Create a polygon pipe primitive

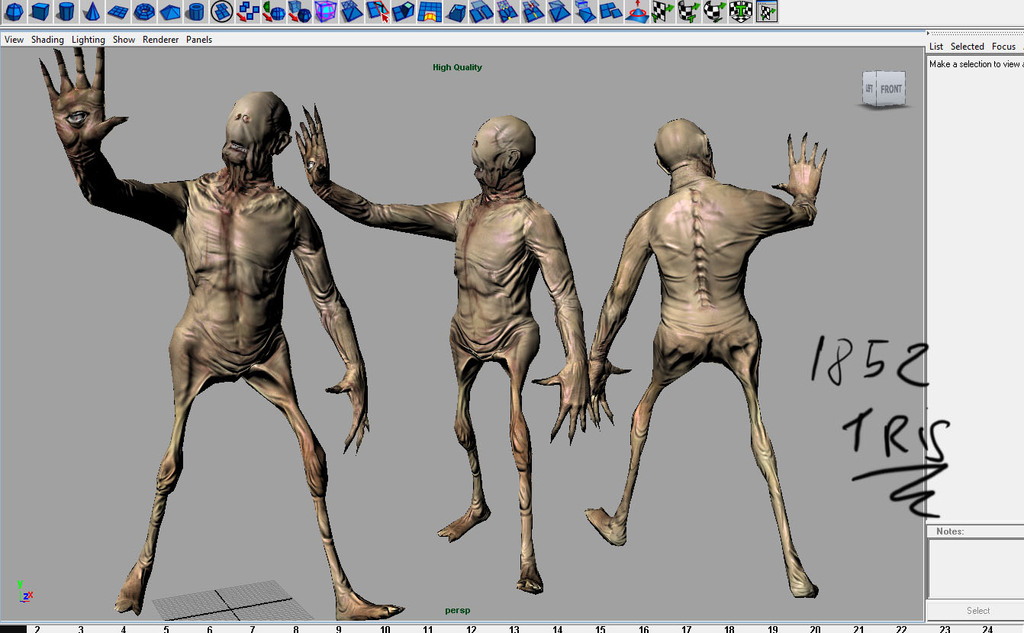pyautogui.click(x=196, y=12)
